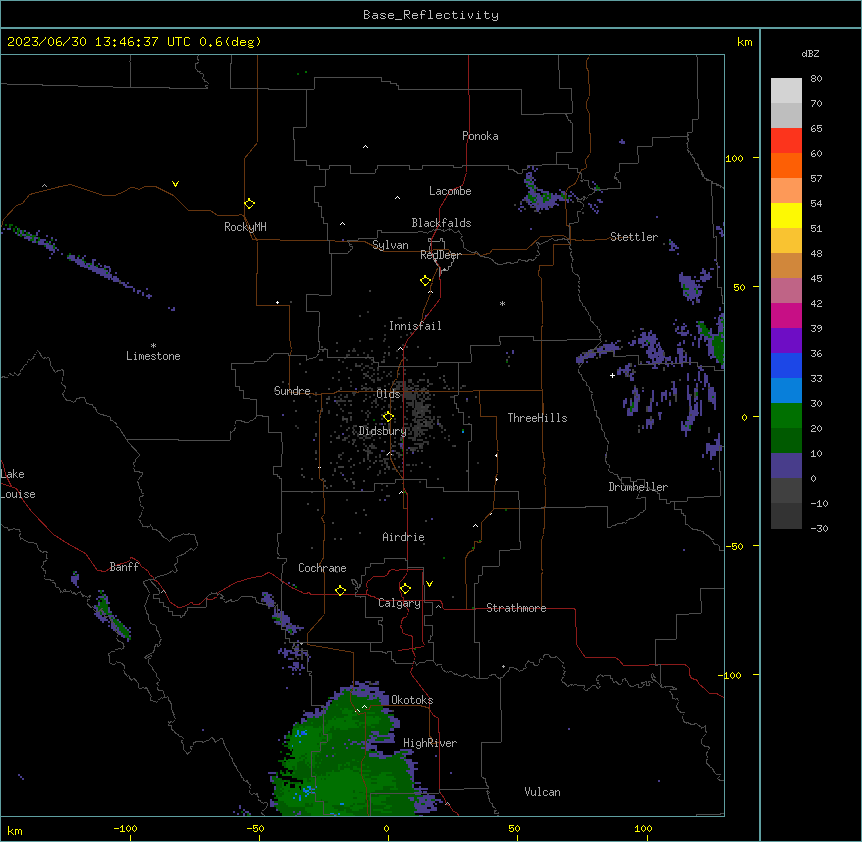Click the gray clutter patch east of Olds
Image resolution: width=862 pixels, height=842 pixels.
421,411
